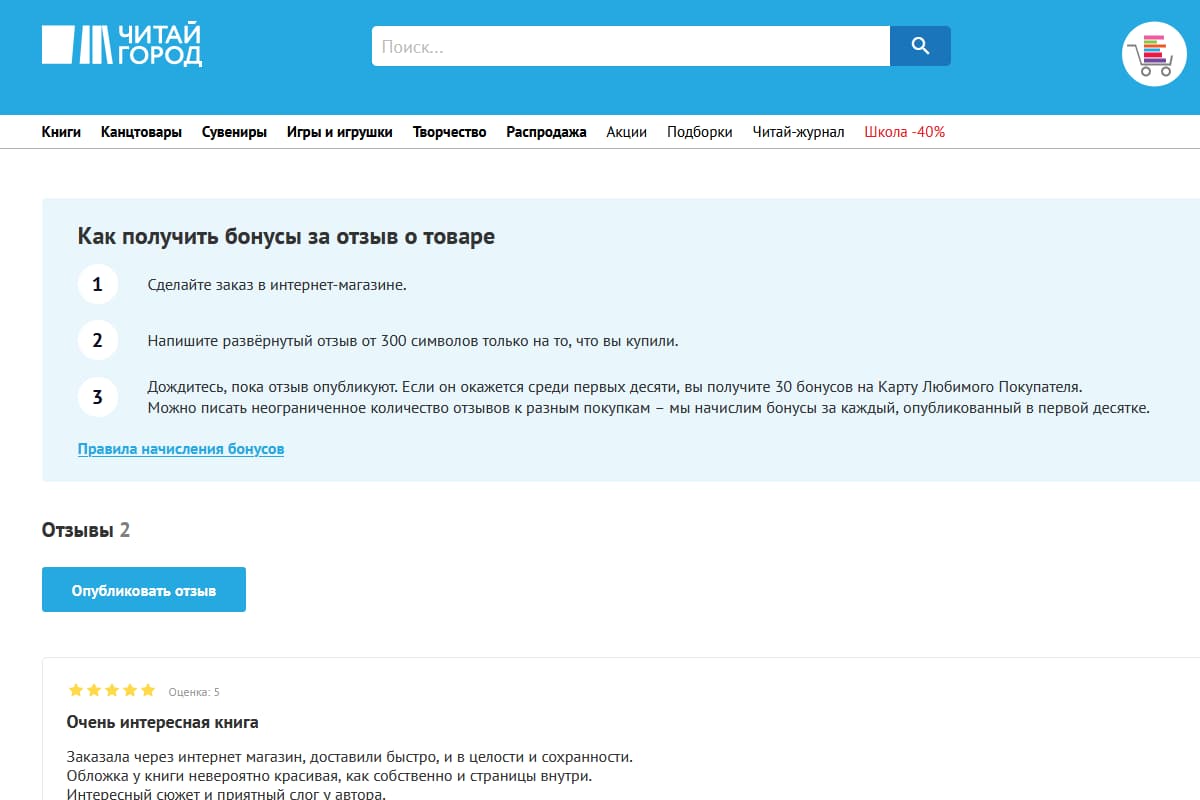The height and width of the screenshot is (800, 1200).
Task: Open the Подборки page
Action: click(x=699, y=132)
